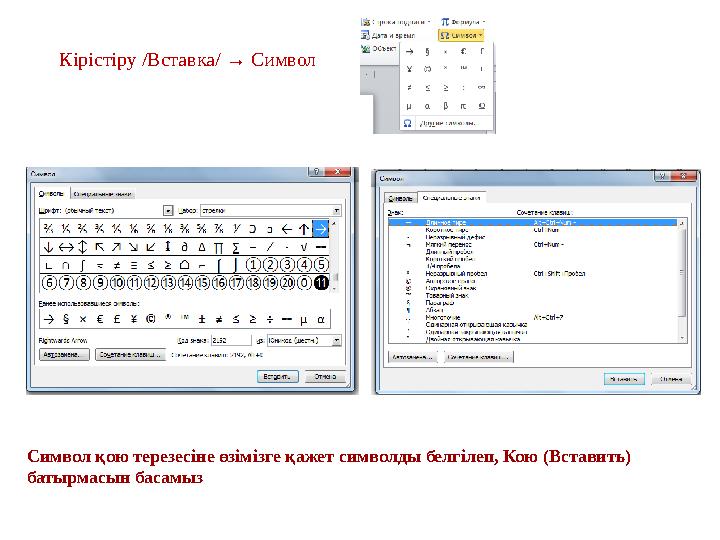Pick the micro µ symbol in ribbon gallery
Viewport: 720px width, 540px height.
[x=409, y=106]
